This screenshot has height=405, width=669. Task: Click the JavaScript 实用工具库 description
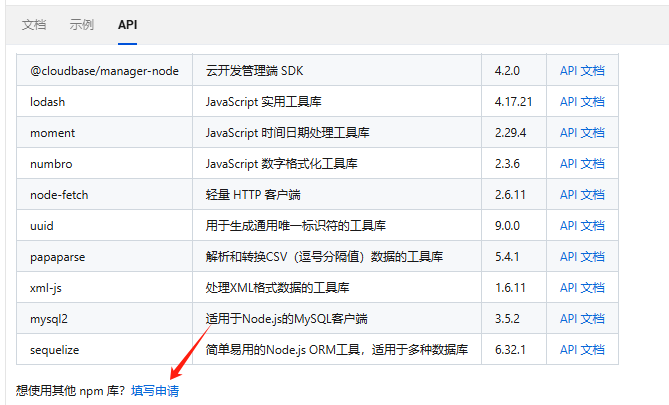click(263, 102)
